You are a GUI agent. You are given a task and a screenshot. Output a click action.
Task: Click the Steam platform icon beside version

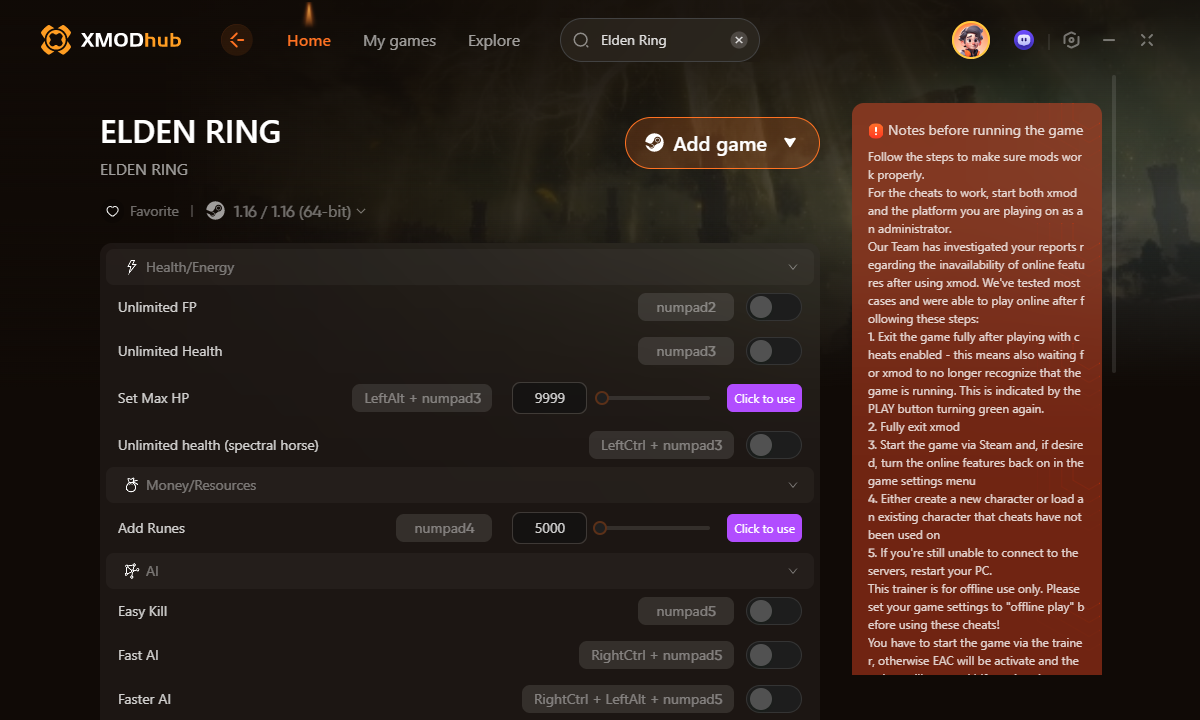click(x=215, y=211)
